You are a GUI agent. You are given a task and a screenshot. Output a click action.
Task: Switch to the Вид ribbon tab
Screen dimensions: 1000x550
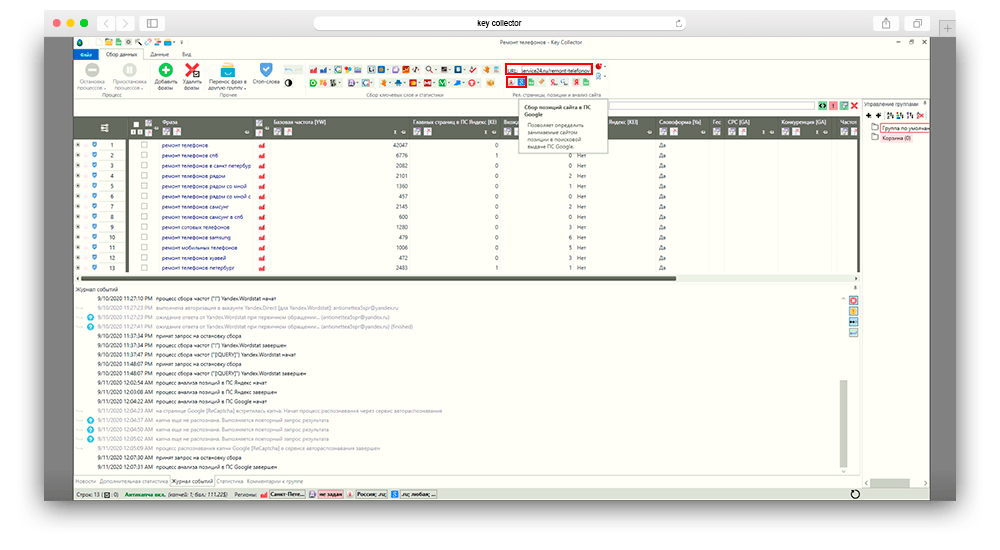click(x=187, y=55)
